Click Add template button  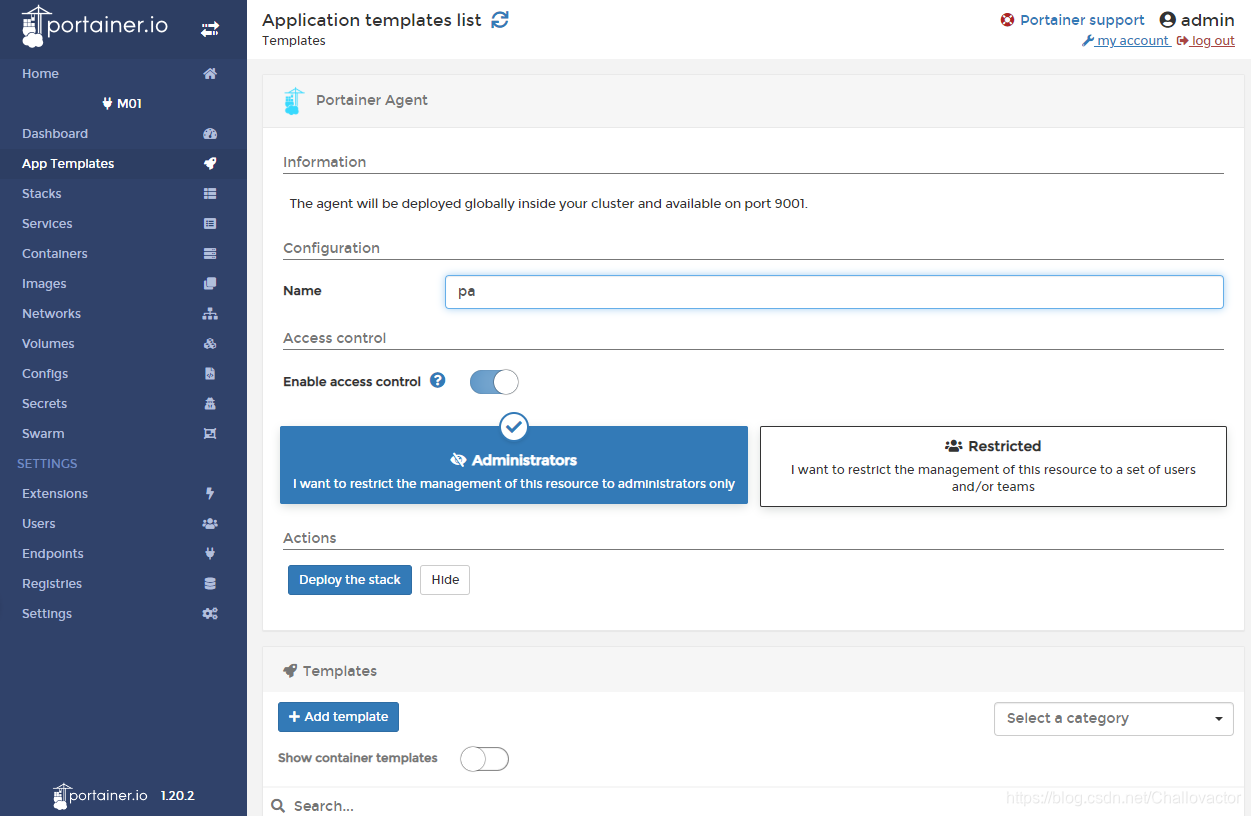pos(338,717)
